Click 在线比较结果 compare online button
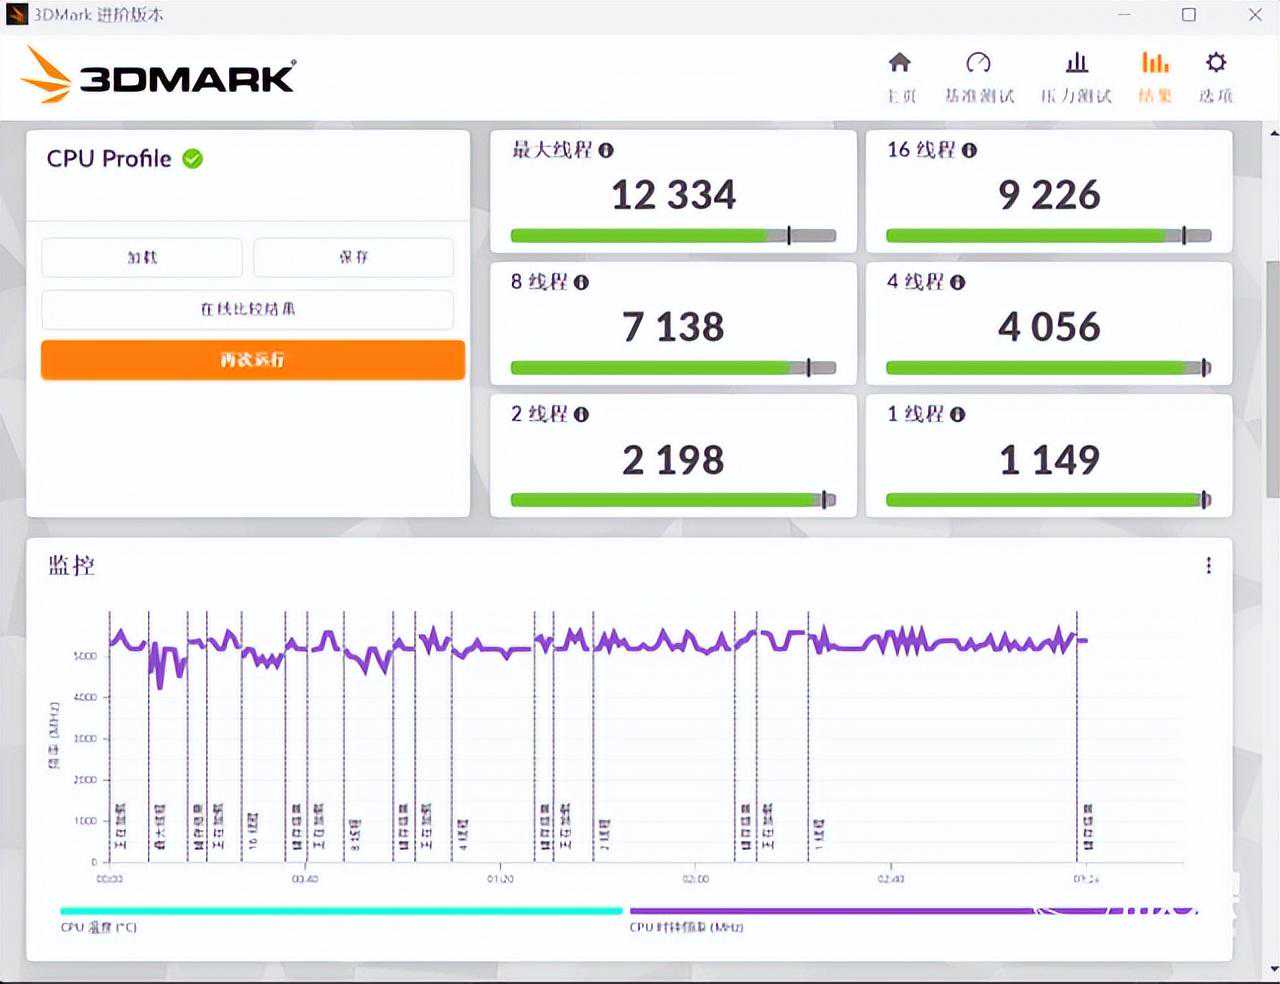The height and width of the screenshot is (984, 1280). pyautogui.click(x=247, y=309)
